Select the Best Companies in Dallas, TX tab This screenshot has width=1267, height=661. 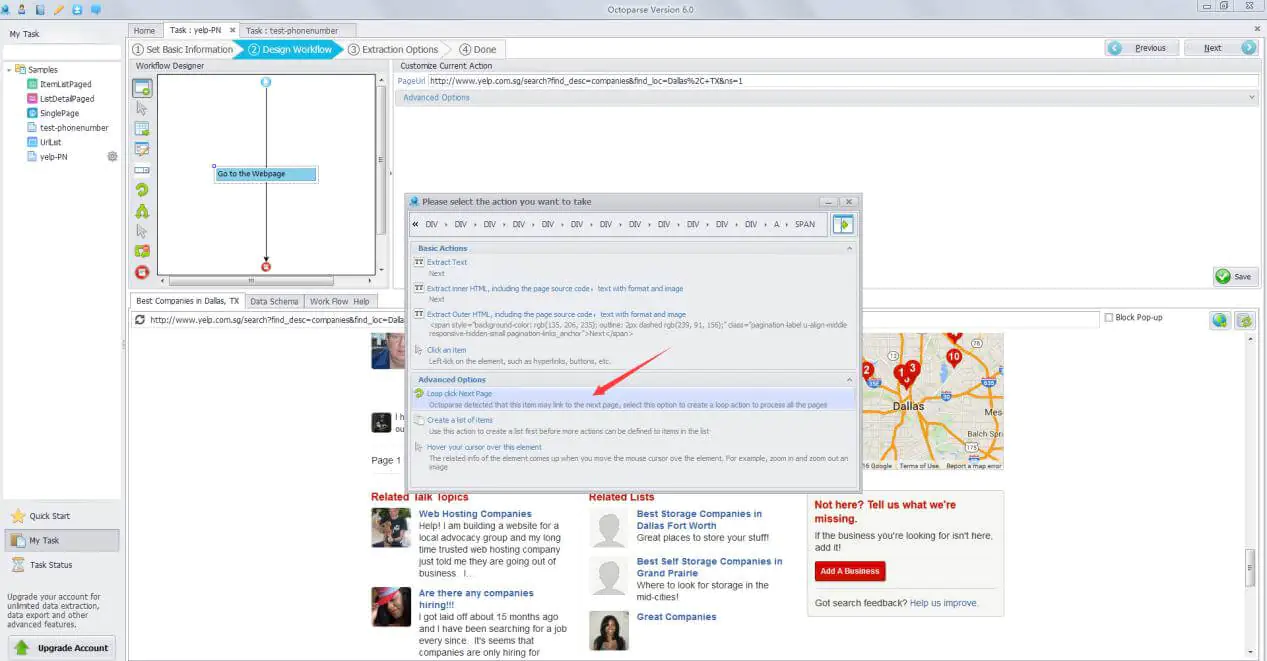(x=187, y=301)
